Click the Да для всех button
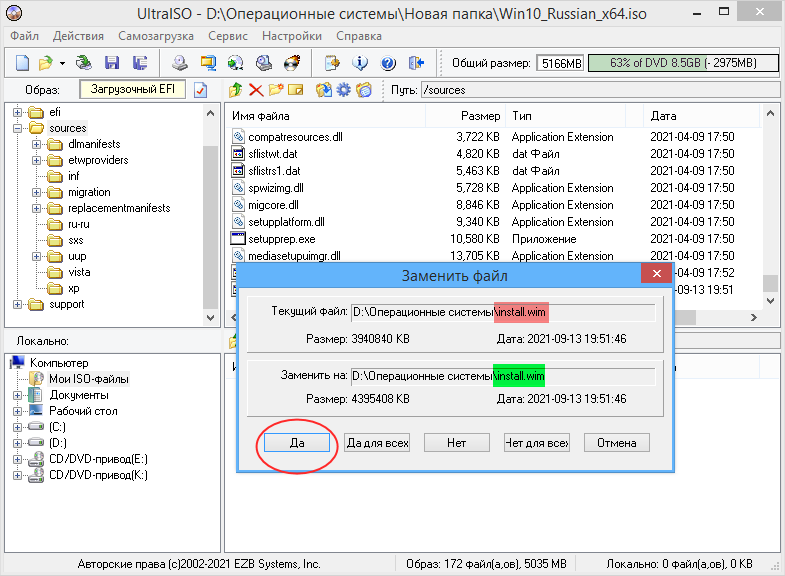Image resolution: width=785 pixels, height=576 pixels. 377,443
